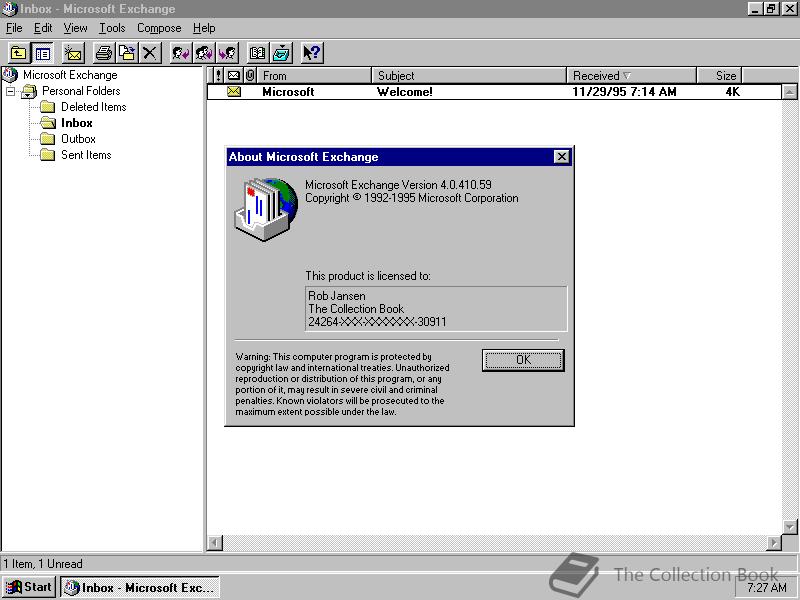Open the Compose menu
Screen dimensions: 800x600
(x=158, y=28)
